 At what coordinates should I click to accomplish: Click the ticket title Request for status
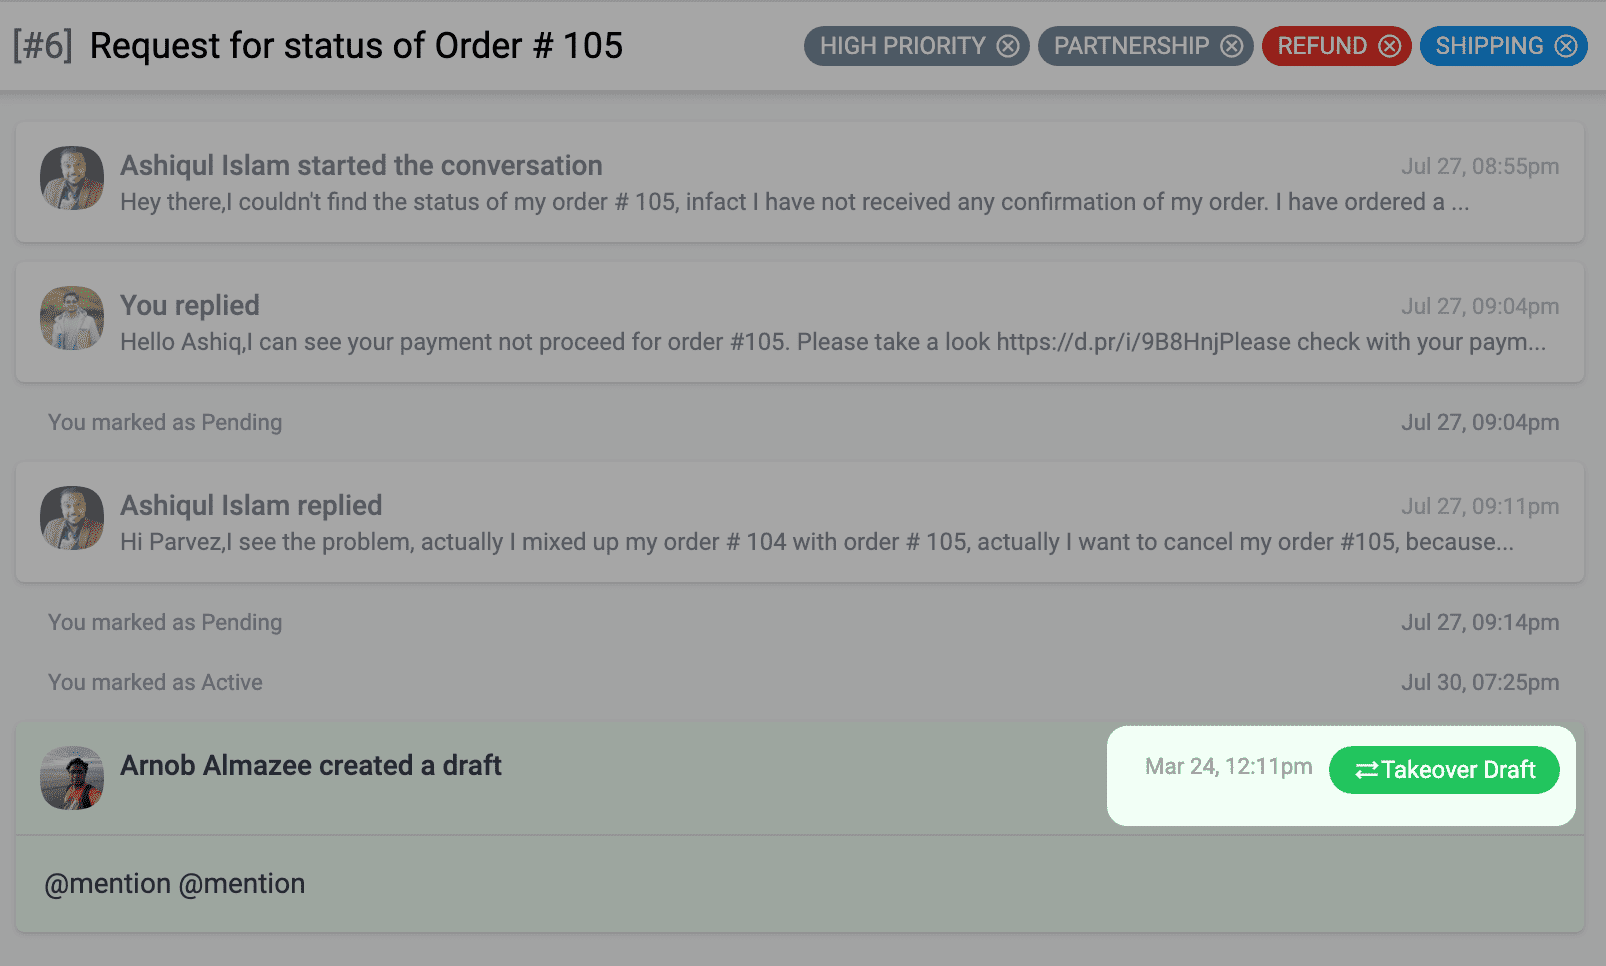pos(356,46)
